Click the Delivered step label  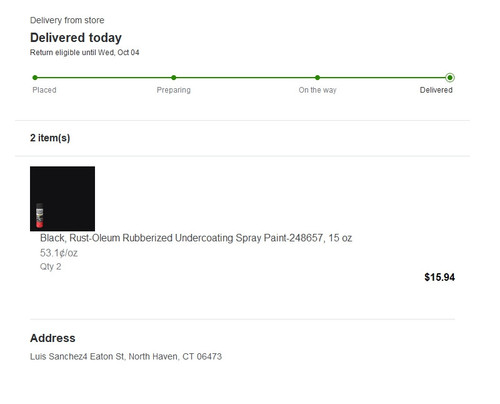(436, 90)
